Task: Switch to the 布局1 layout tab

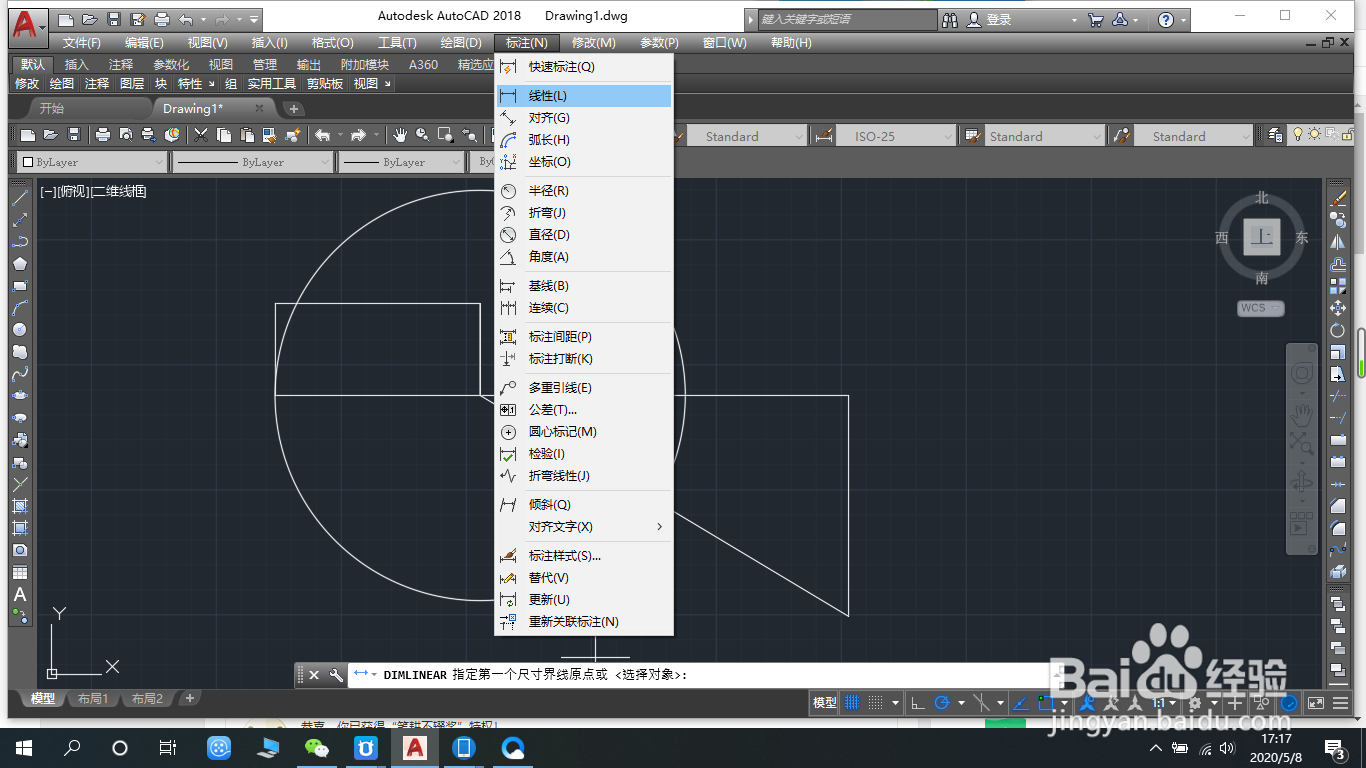Action: click(x=92, y=699)
